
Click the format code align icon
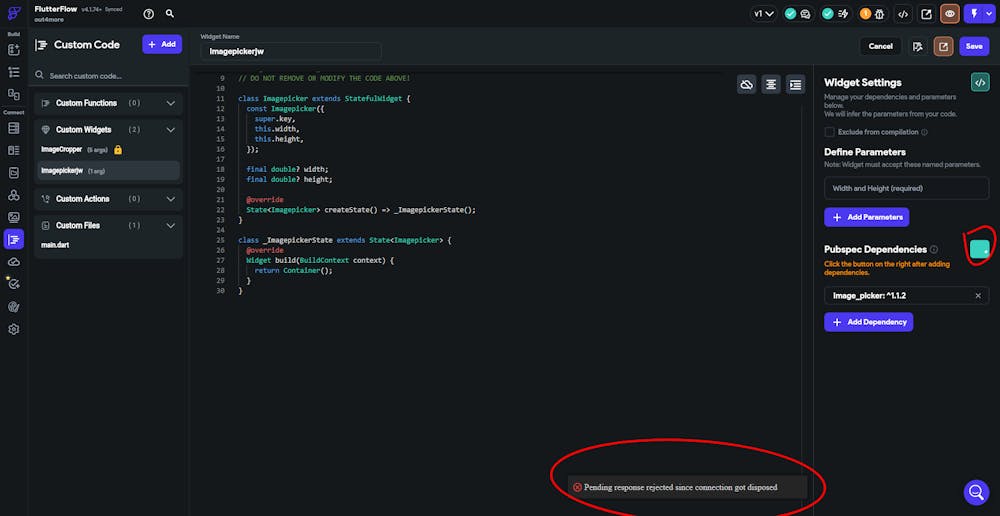[x=771, y=85]
